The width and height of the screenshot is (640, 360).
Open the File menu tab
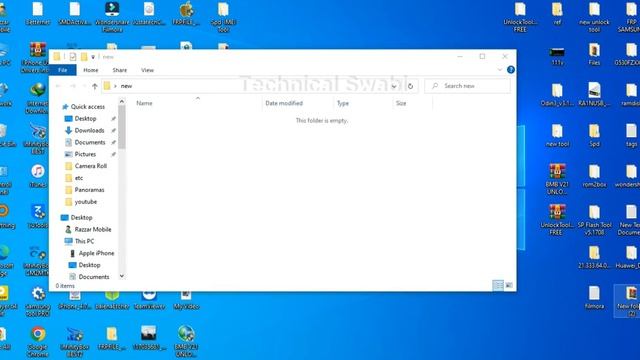(62, 70)
